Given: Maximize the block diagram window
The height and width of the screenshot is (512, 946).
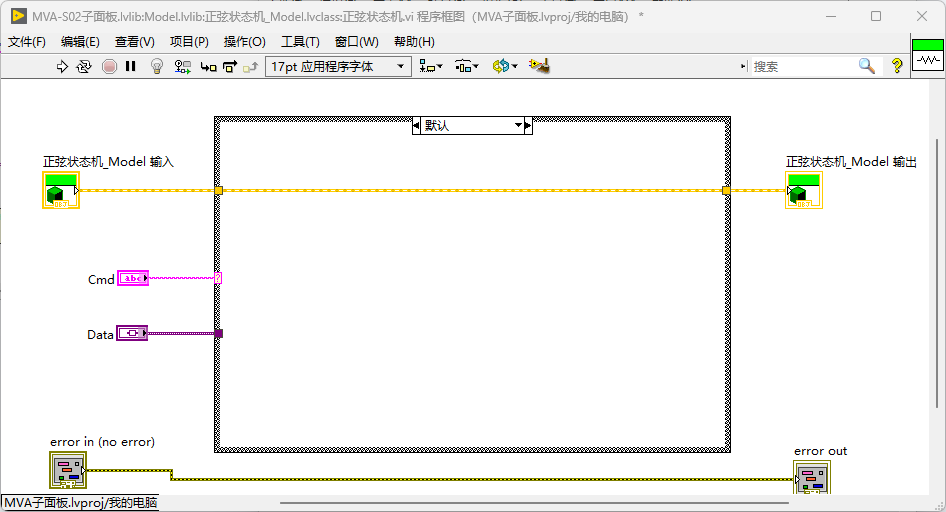Looking at the screenshot, I should tap(876, 16).
